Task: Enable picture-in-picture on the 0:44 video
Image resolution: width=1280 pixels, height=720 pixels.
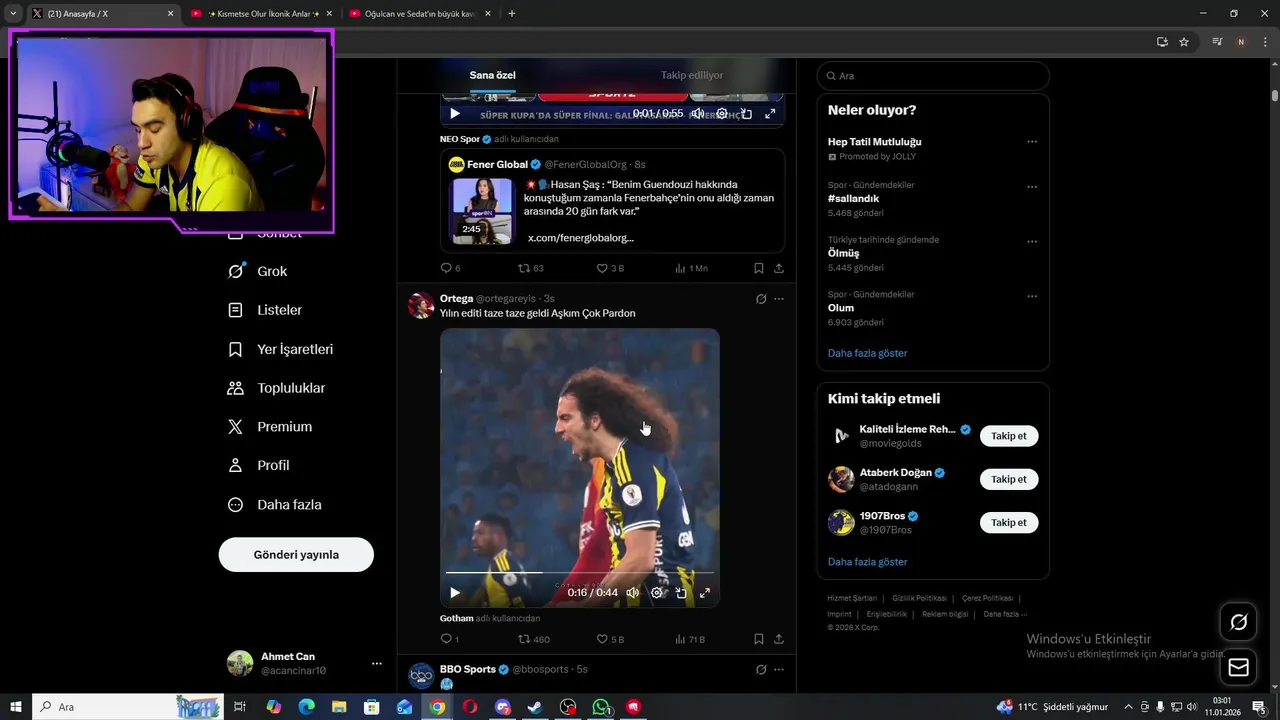Action: 681,592
